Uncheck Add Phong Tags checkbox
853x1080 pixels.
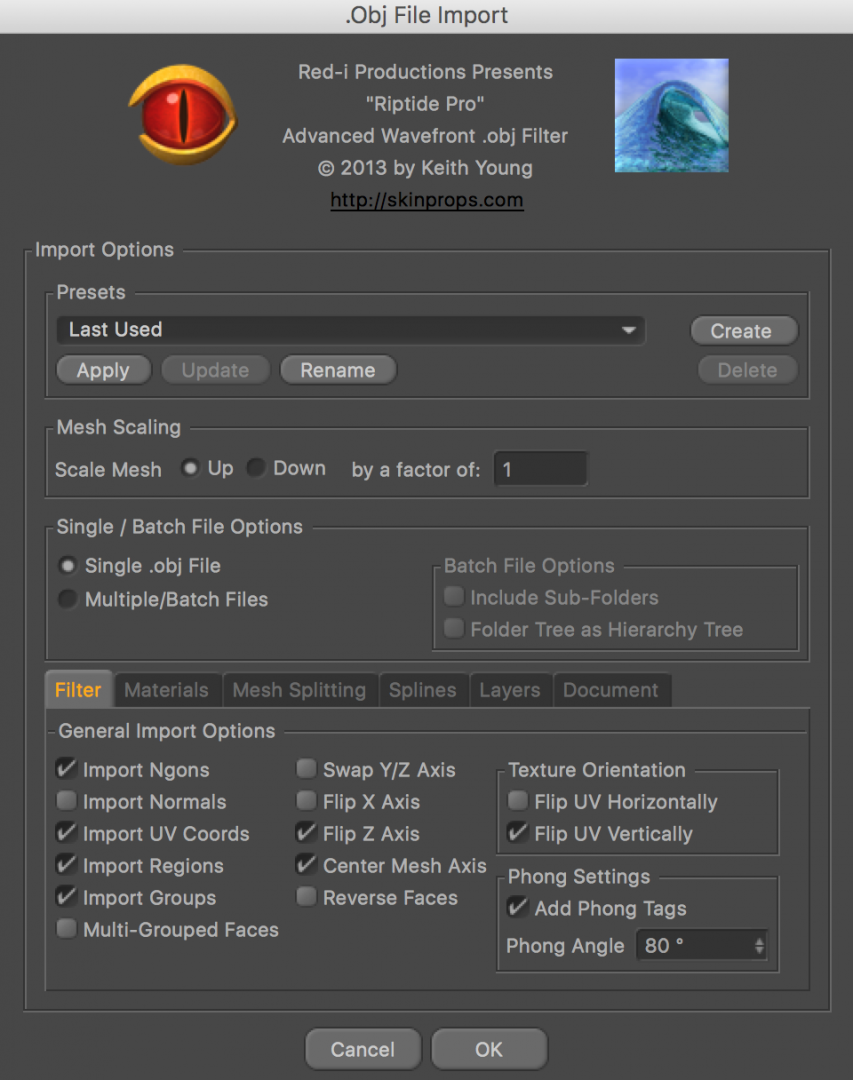[x=518, y=907]
